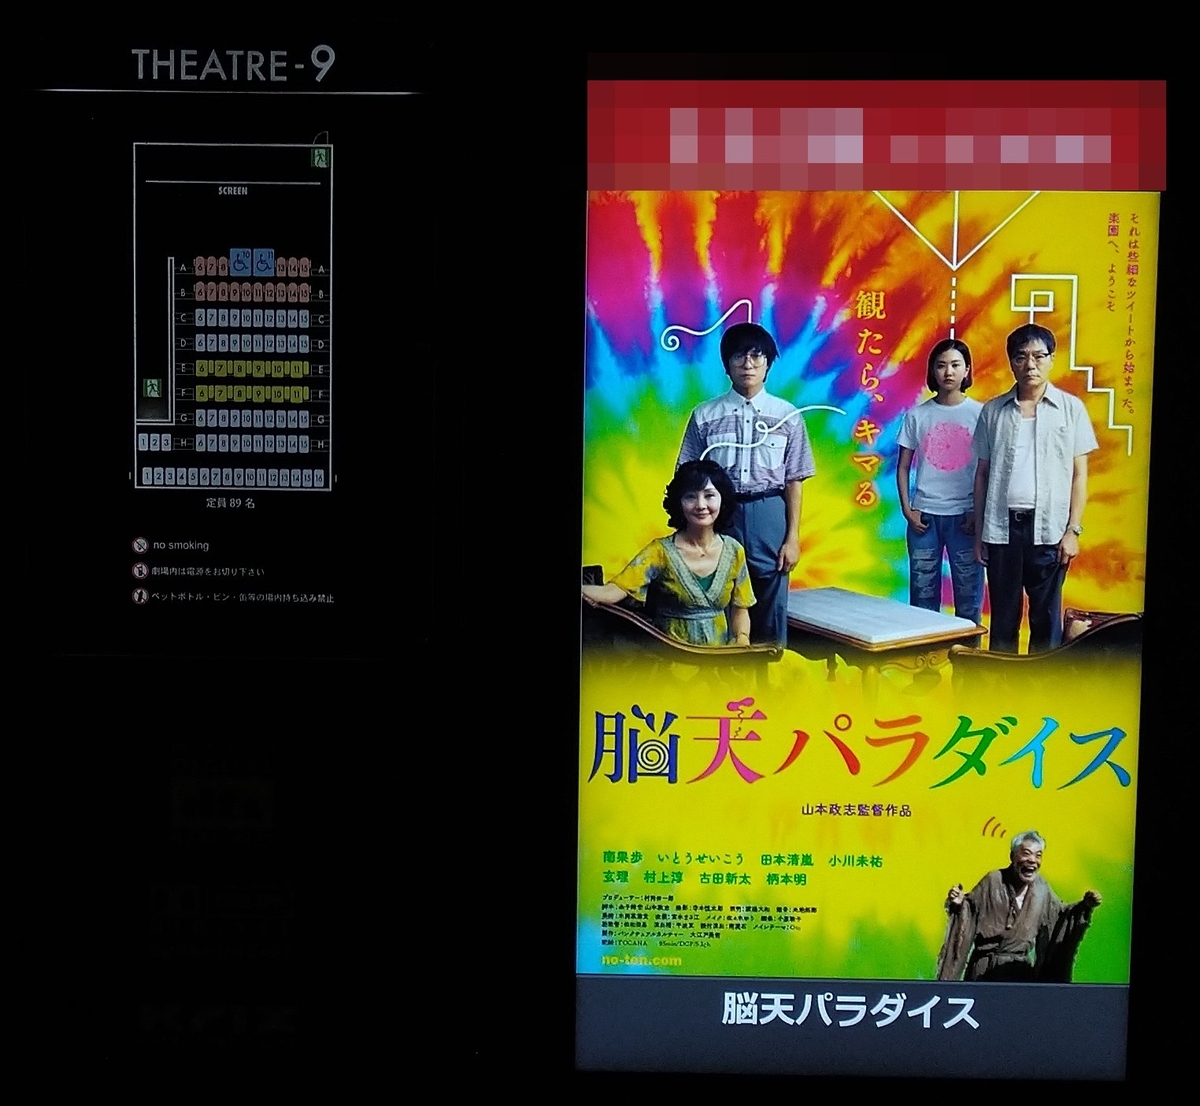Select seat 1 in row H

point(143,443)
